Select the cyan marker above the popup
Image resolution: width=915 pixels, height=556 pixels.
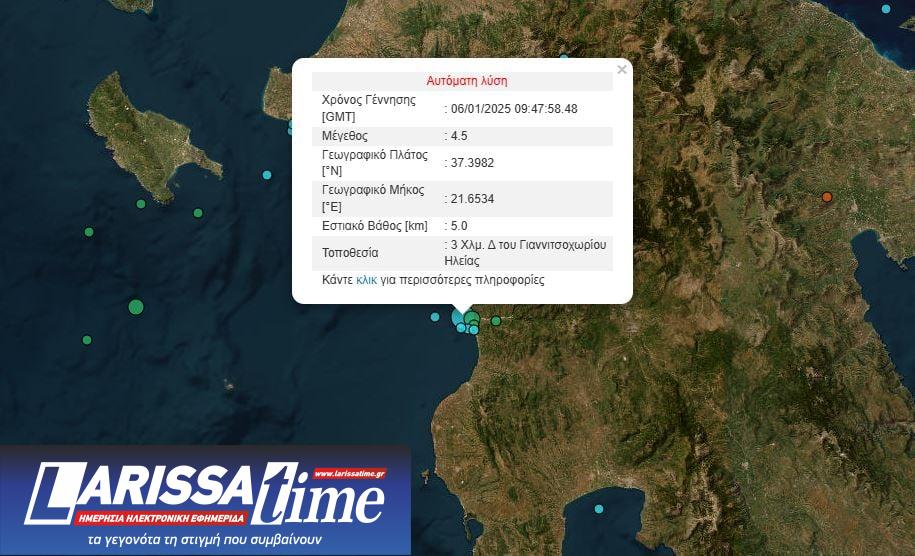[x=563, y=54]
